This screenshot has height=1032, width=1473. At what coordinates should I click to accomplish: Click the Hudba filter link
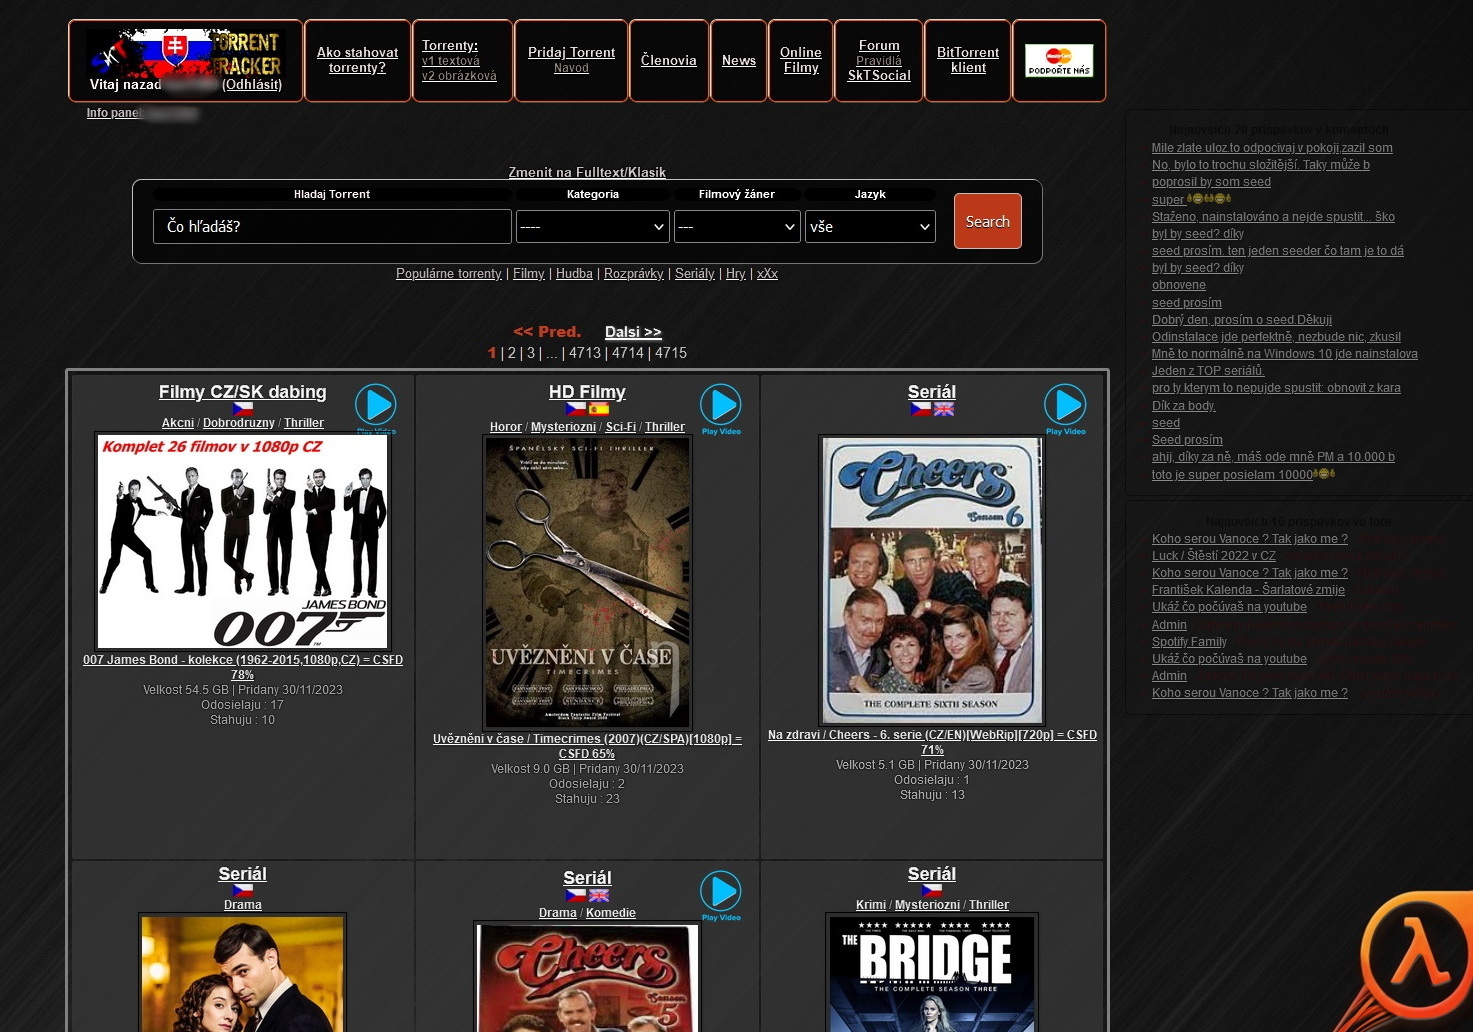(x=574, y=273)
